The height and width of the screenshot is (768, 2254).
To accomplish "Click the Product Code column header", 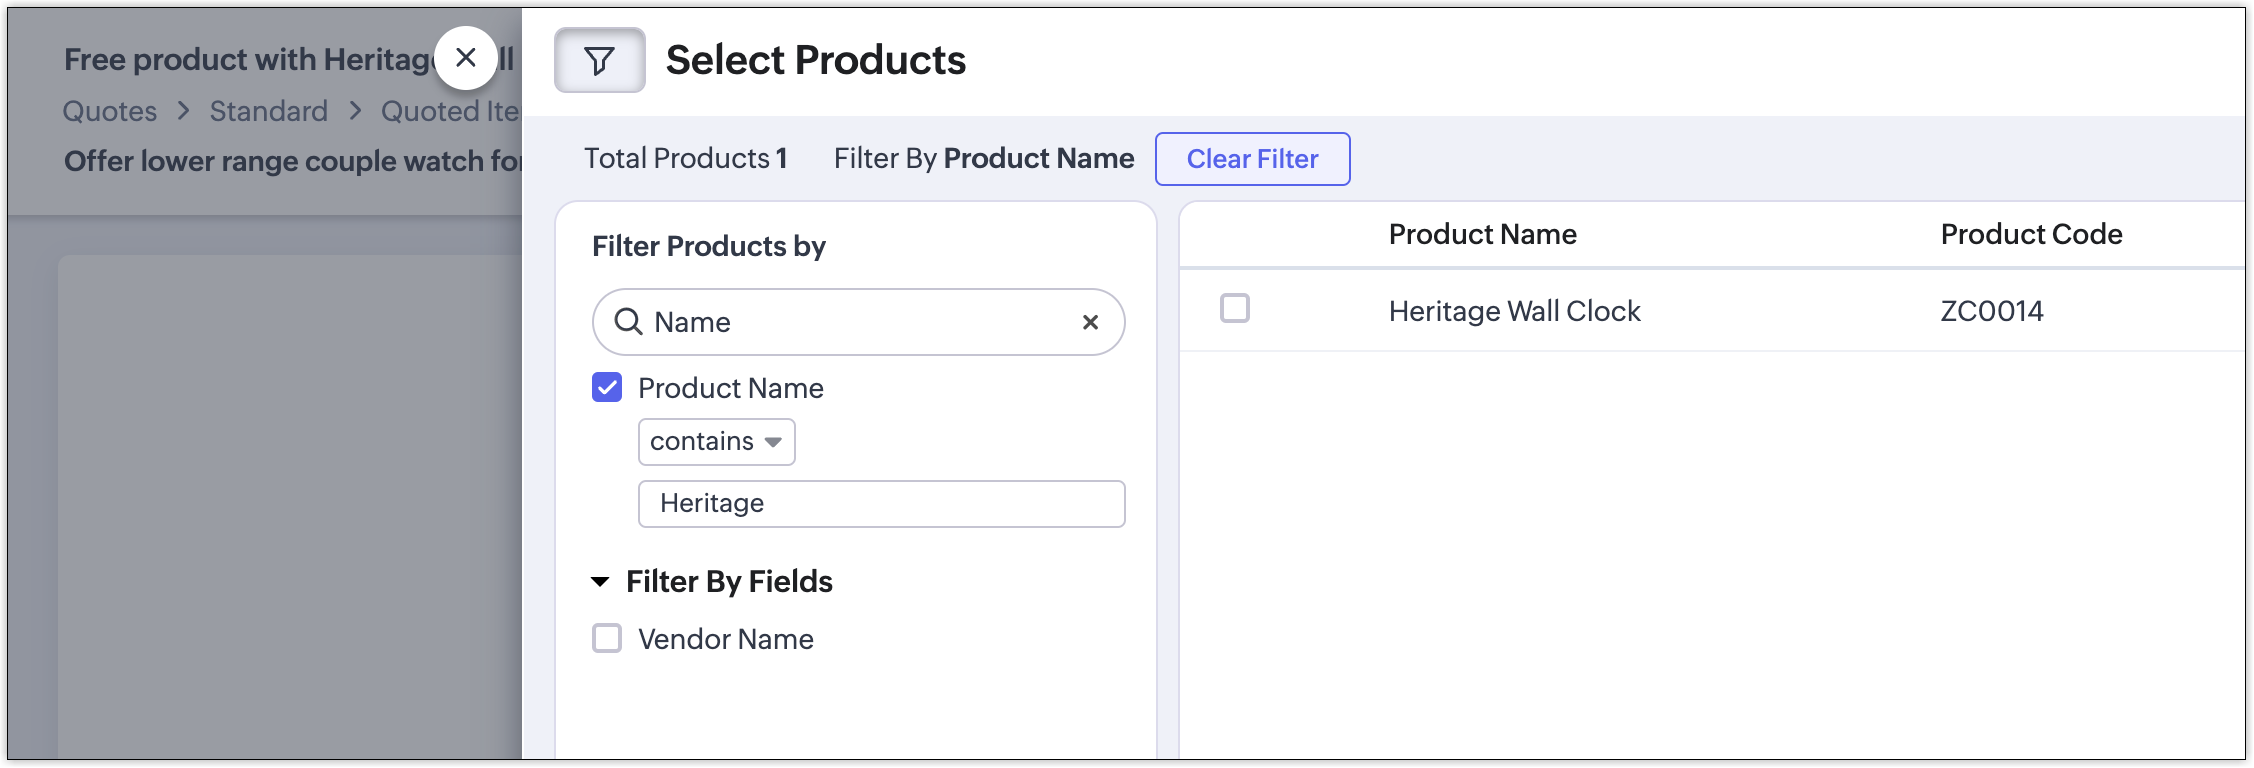I will coord(2031,234).
